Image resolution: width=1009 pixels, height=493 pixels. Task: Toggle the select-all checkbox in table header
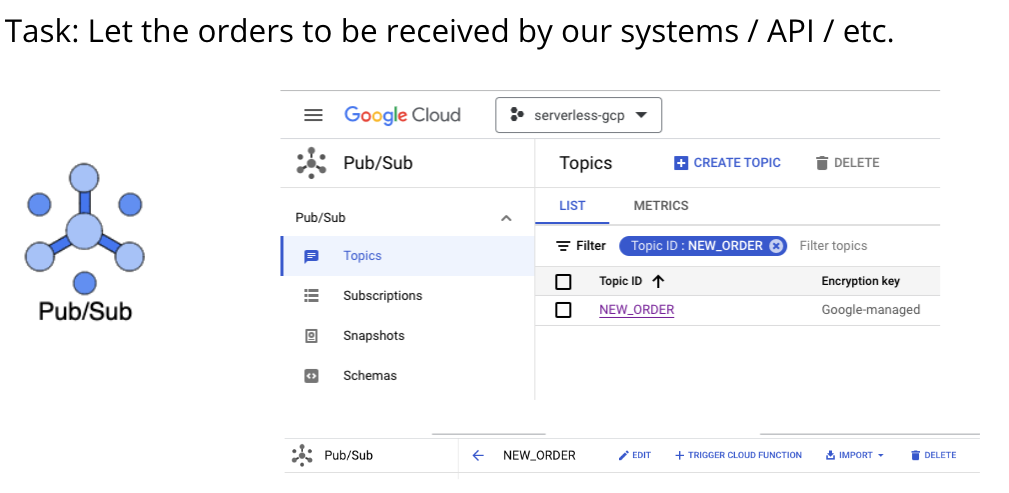click(x=563, y=282)
